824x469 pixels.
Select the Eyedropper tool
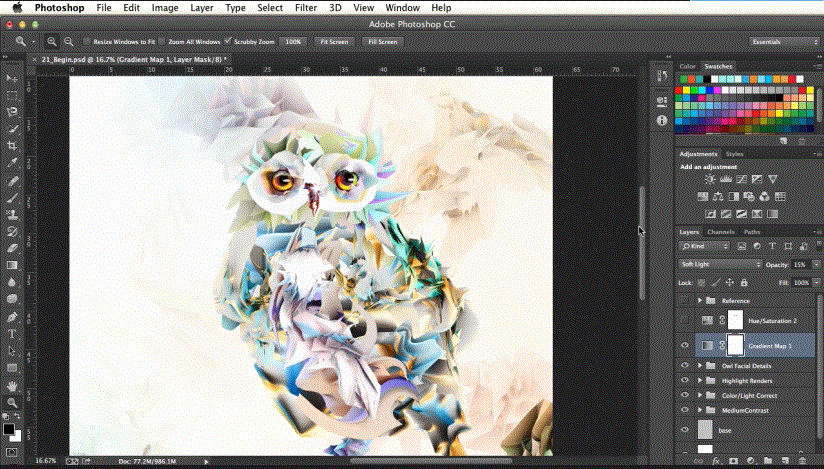(x=12, y=162)
